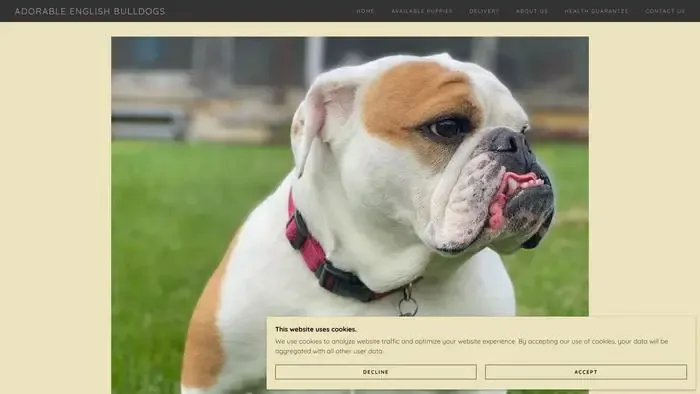
Task: Click the cookie notice description text
Action: click(471, 346)
